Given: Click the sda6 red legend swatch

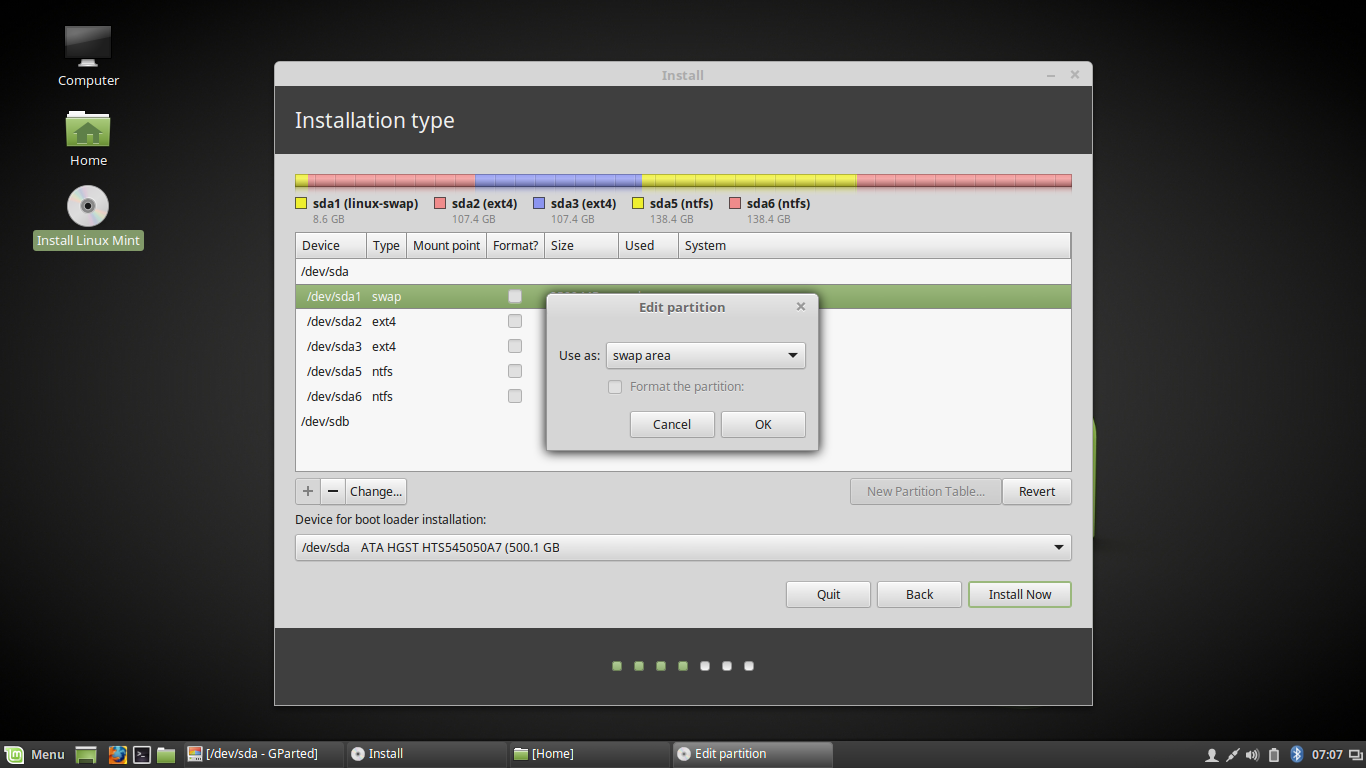Looking at the screenshot, I should point(735,203).
